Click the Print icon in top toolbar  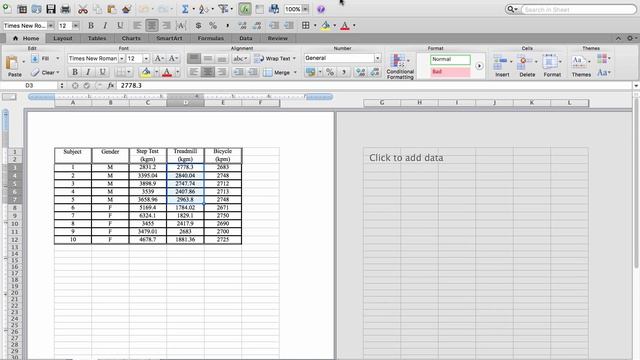point(65,9)
